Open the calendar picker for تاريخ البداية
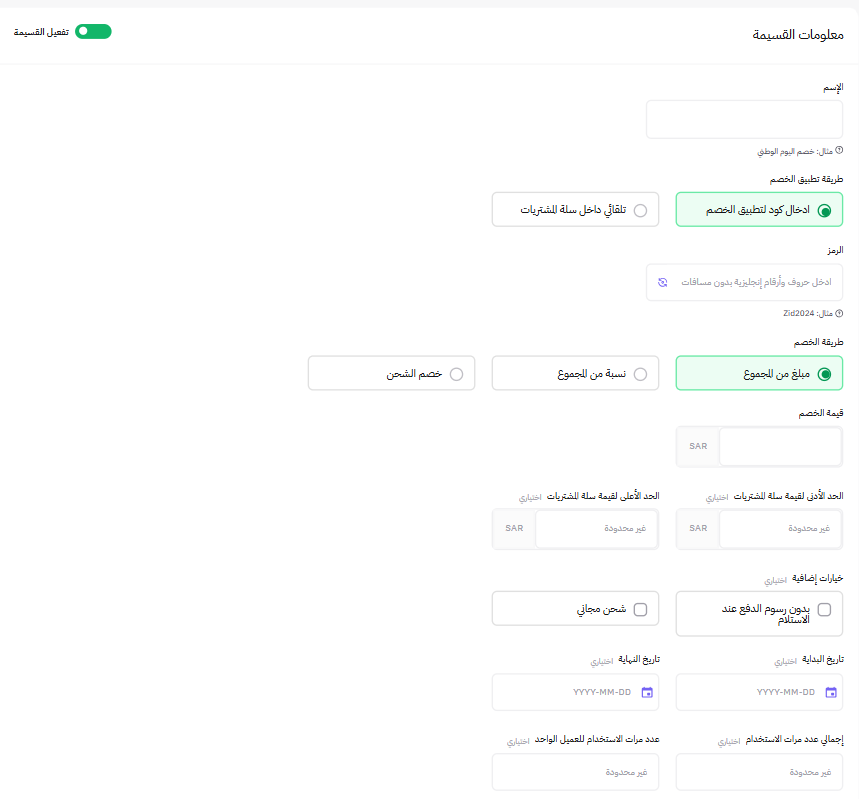This screenshot has height=799, width=859. click(832, 691)
